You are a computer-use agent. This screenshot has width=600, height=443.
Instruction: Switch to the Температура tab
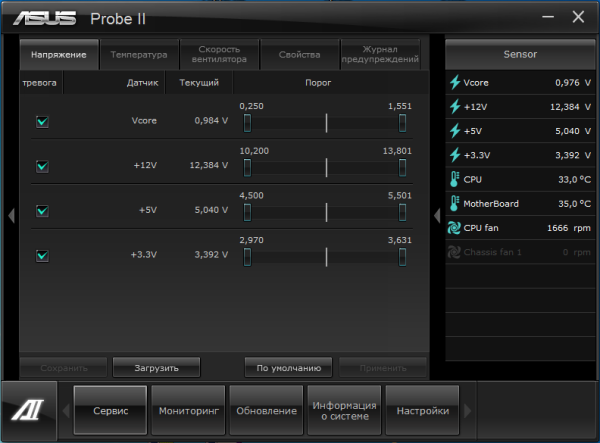pos(139,54)
